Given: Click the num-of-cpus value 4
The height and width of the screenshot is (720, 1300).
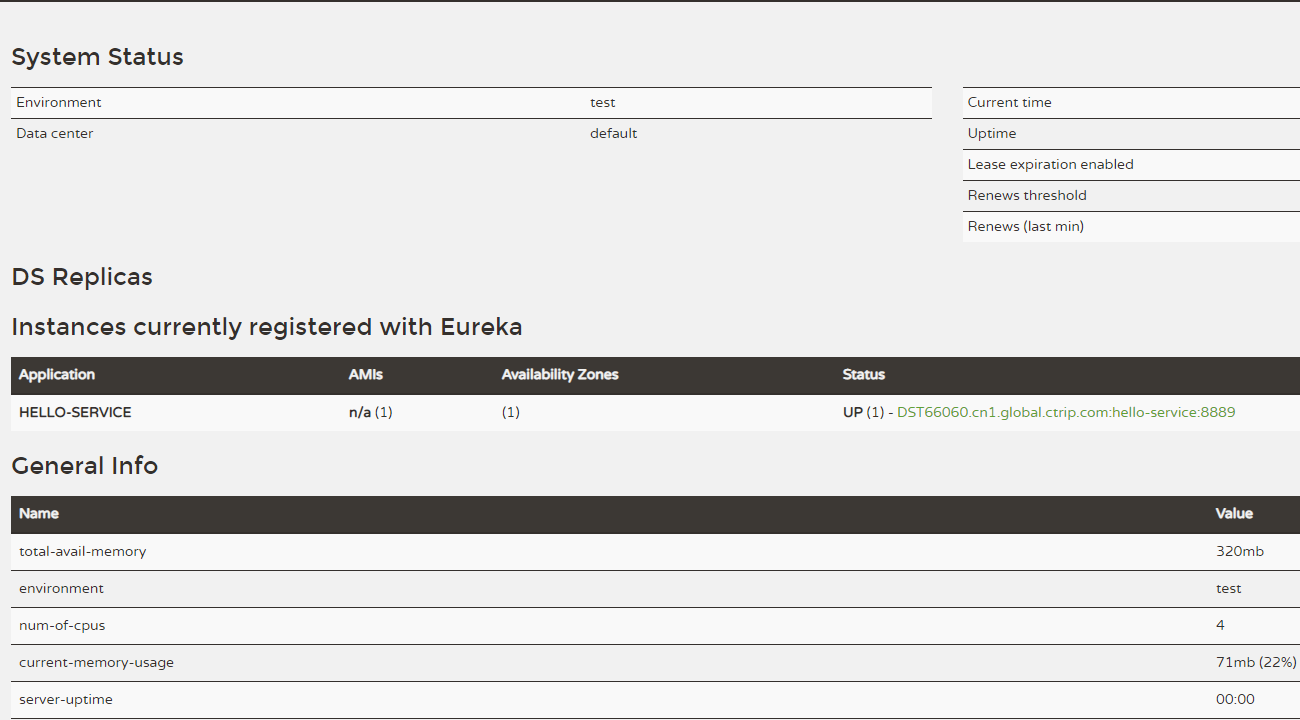Looking at the screenshot, I should point(1220,625).
